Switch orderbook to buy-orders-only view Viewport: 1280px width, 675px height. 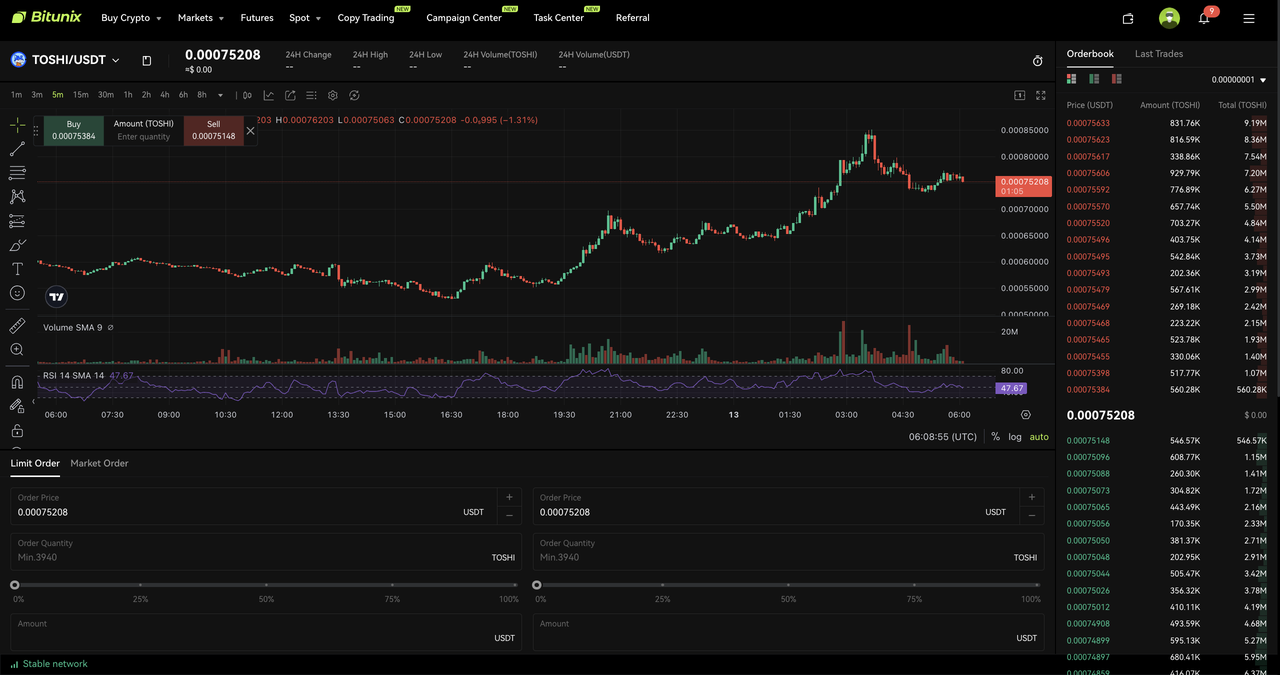1093,78
